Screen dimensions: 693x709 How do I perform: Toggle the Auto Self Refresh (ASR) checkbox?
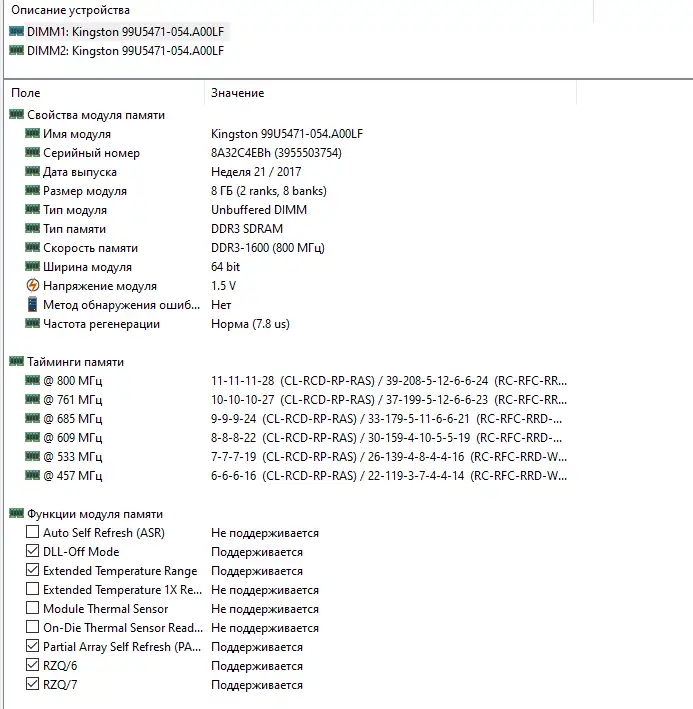pos(32,532)
